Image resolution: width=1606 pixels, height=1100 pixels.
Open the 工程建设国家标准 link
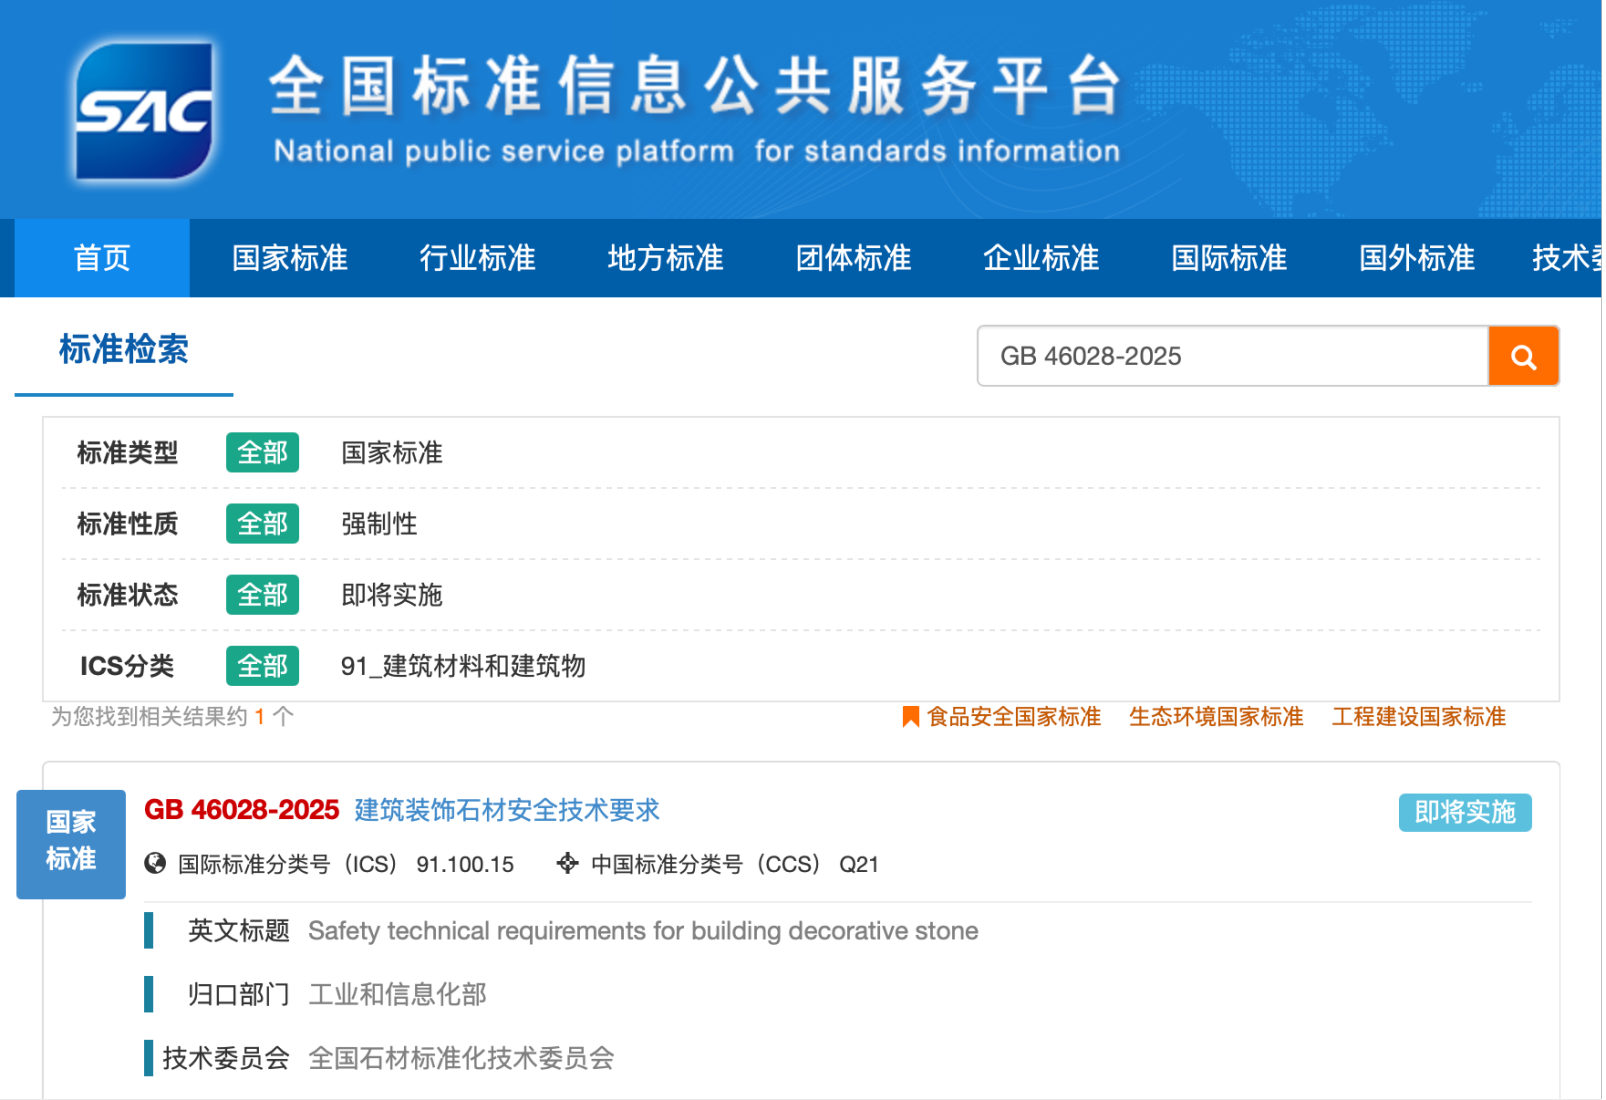coord(1419,717)
